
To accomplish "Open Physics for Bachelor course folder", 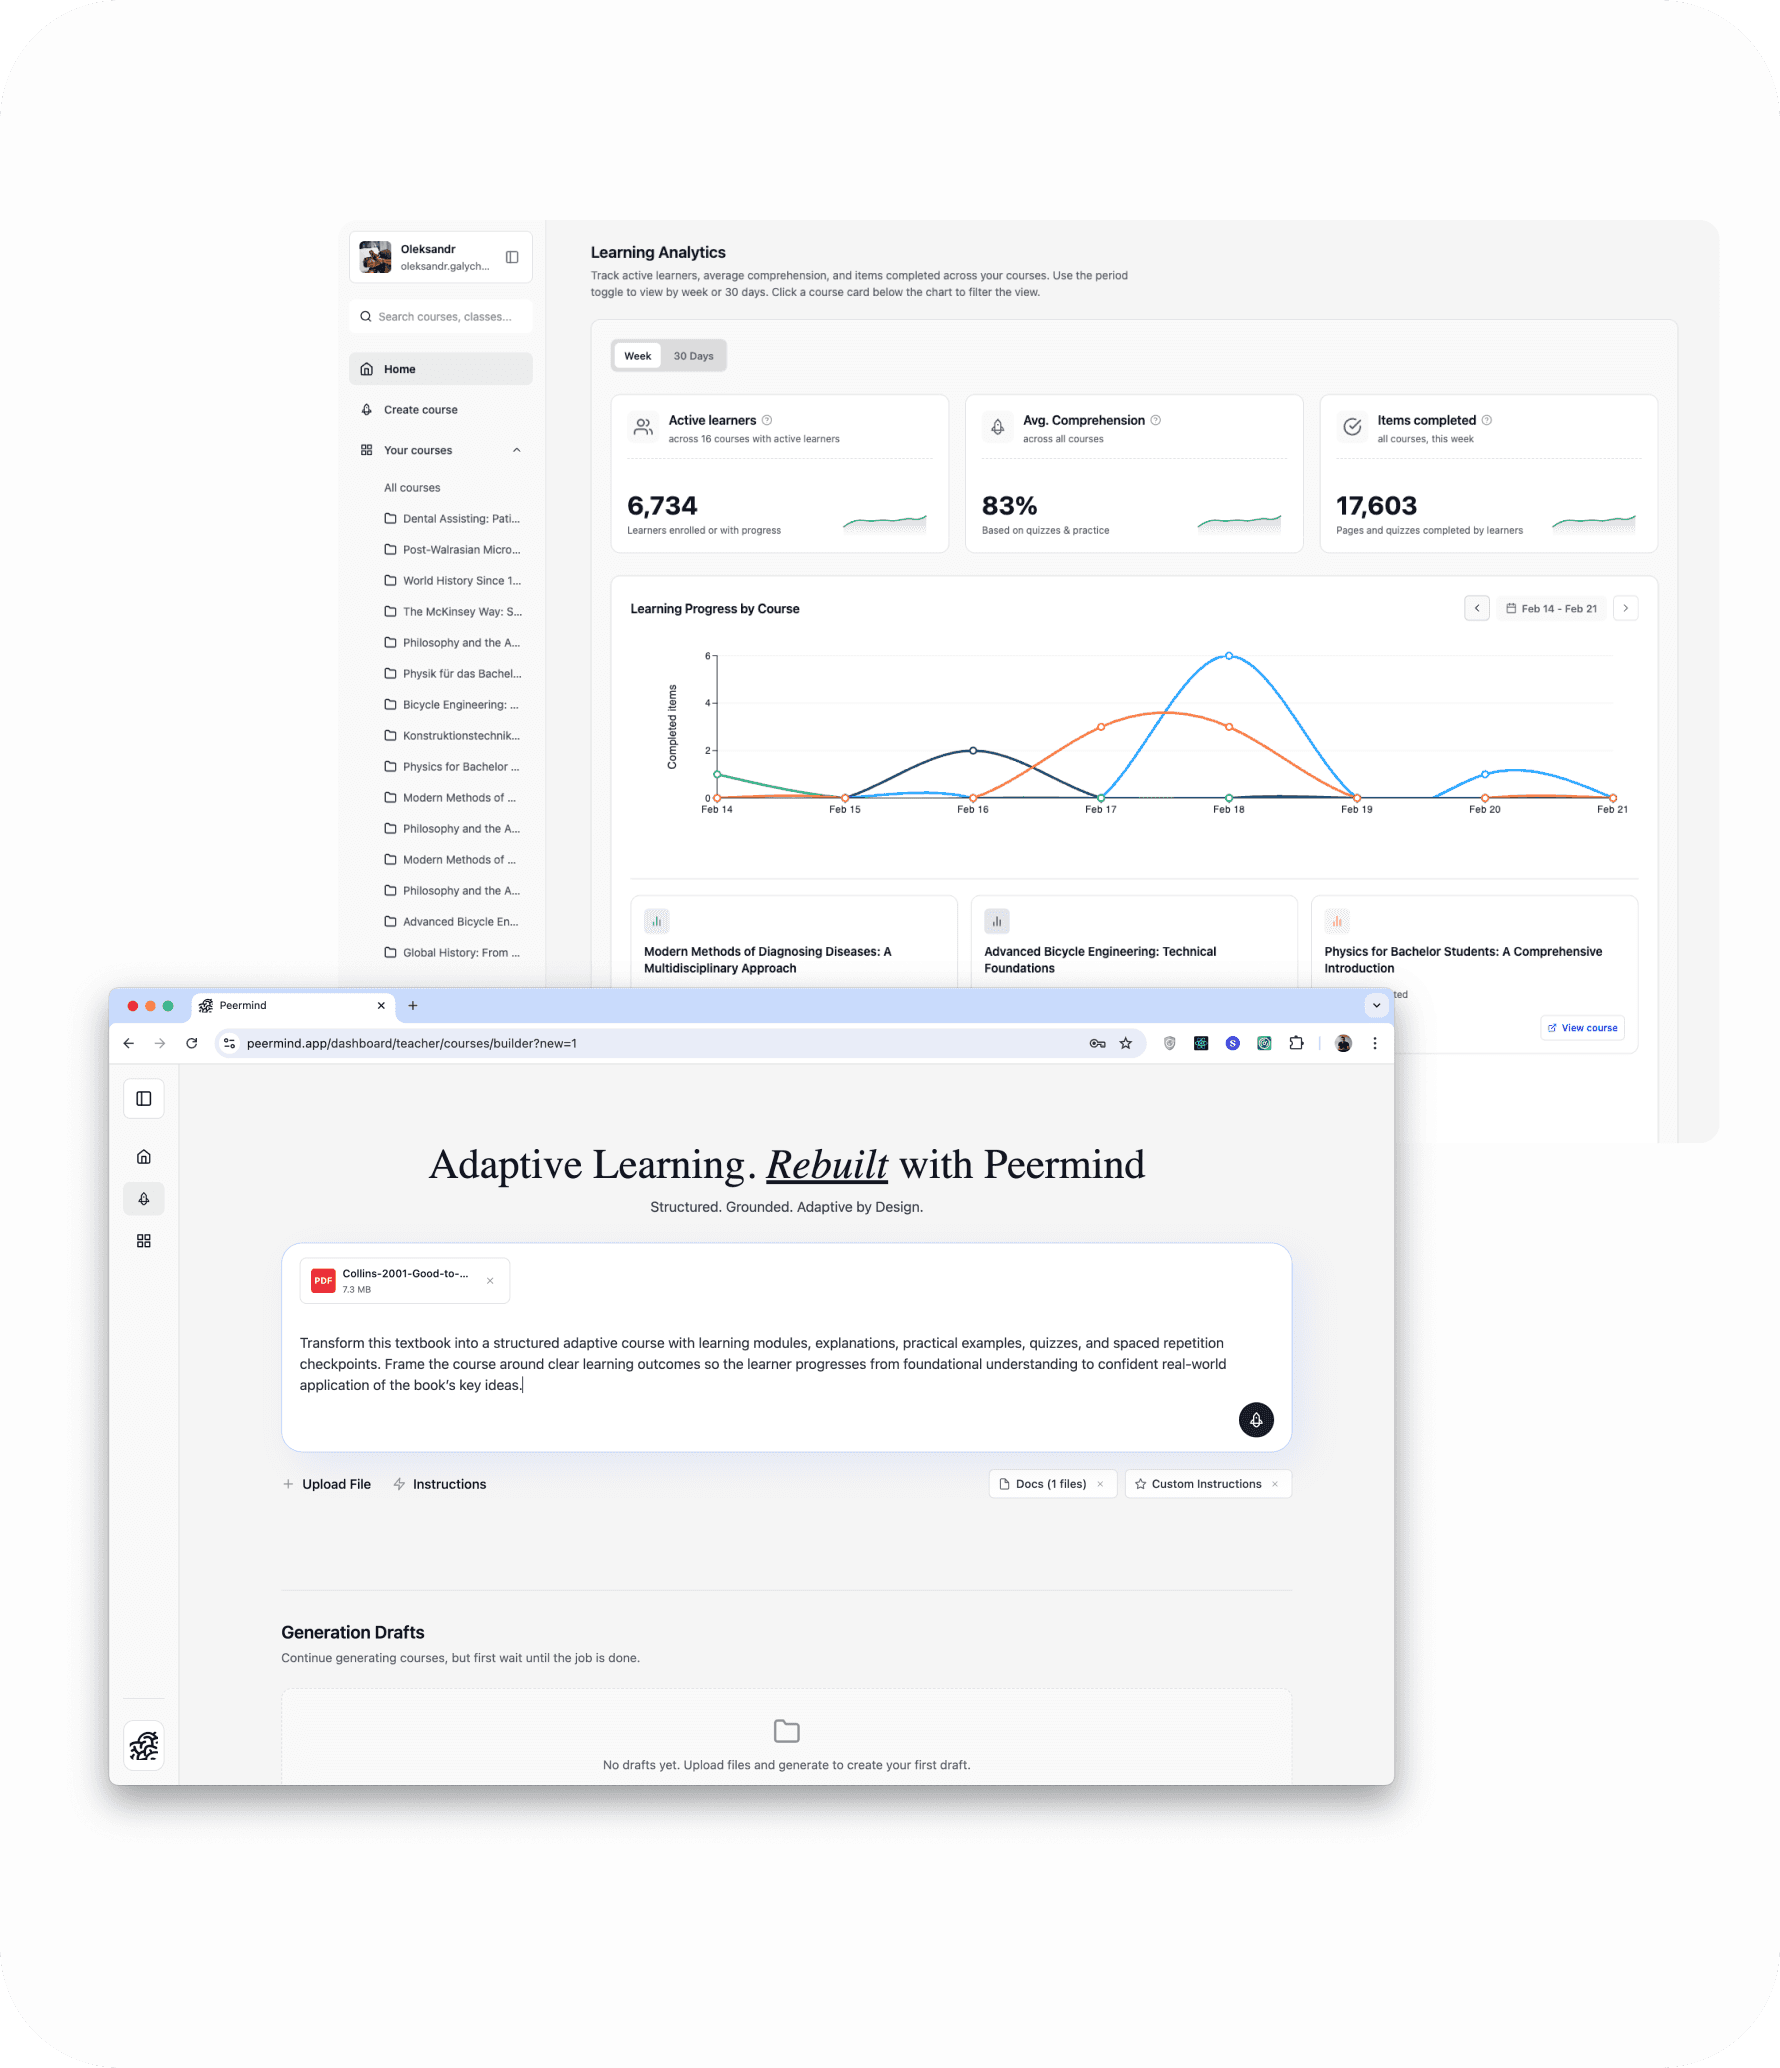I will click(453, 767).
